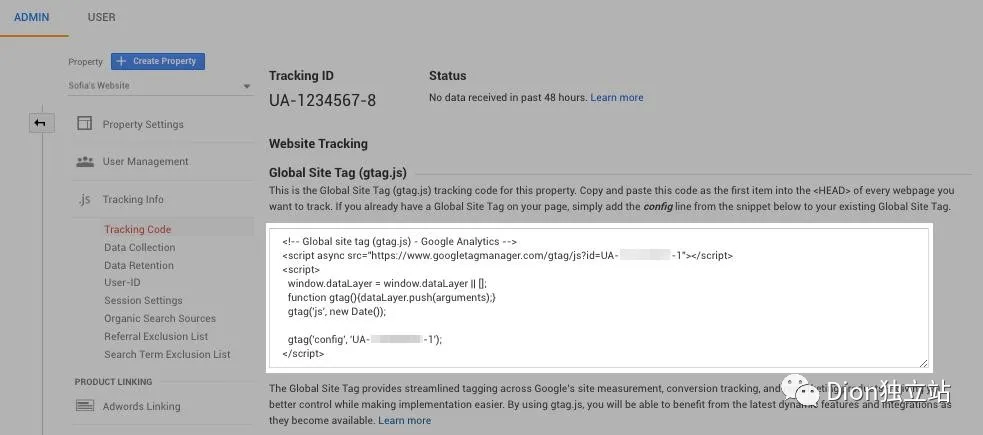Open Data Collection settings
The width and height of the screenshot is (983, 435).
[139, 248]
